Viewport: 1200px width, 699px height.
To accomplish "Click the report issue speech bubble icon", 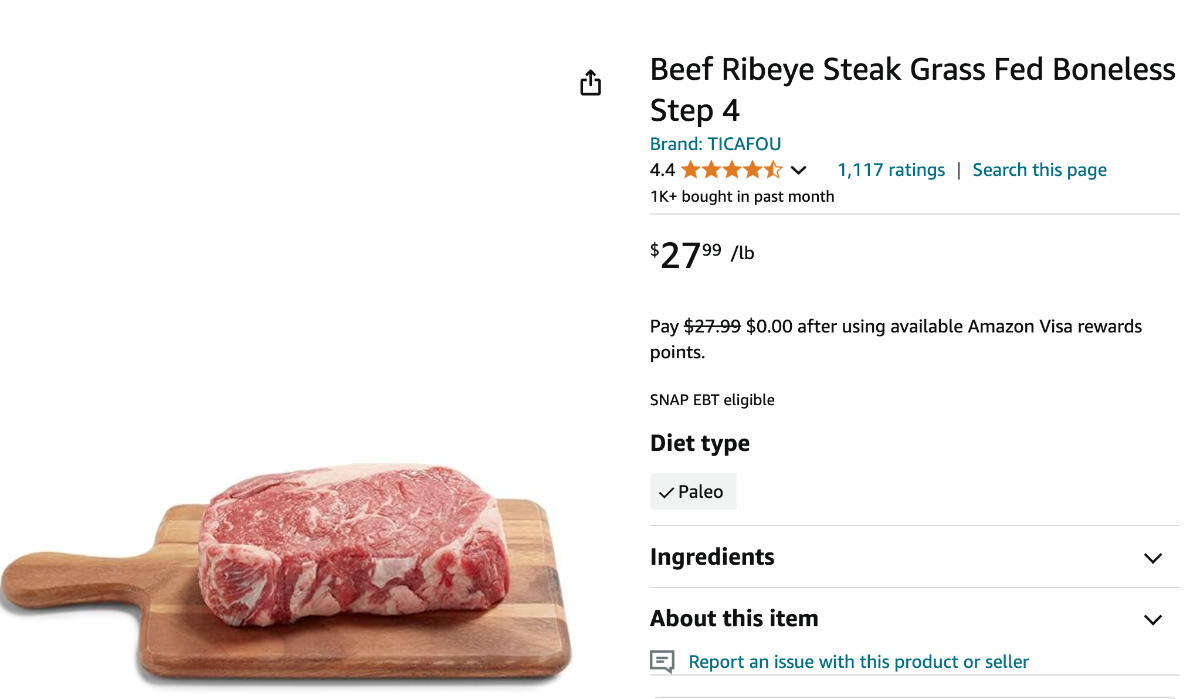I will point(662,662).
